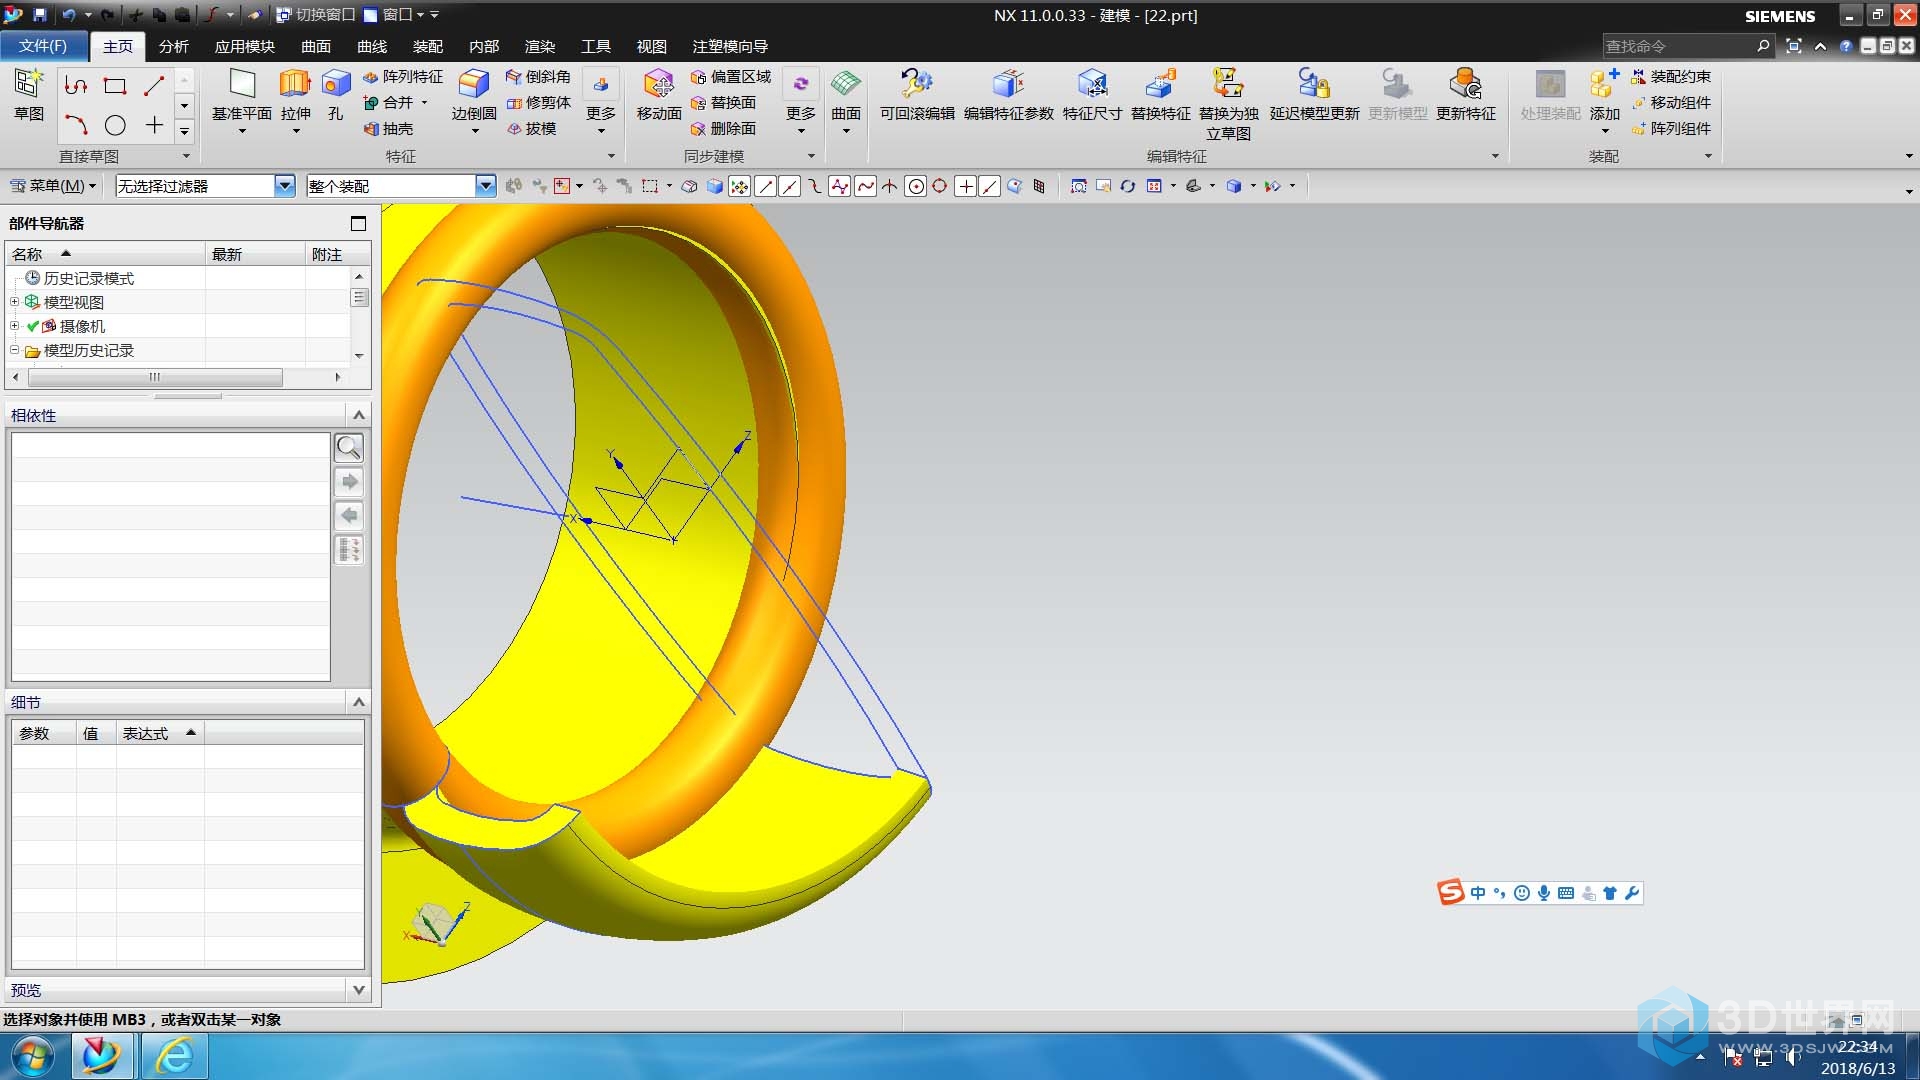Viewport: 1920px width, 1080px height.
Task: Collapse the 细节 section
Action: point(359,702)
